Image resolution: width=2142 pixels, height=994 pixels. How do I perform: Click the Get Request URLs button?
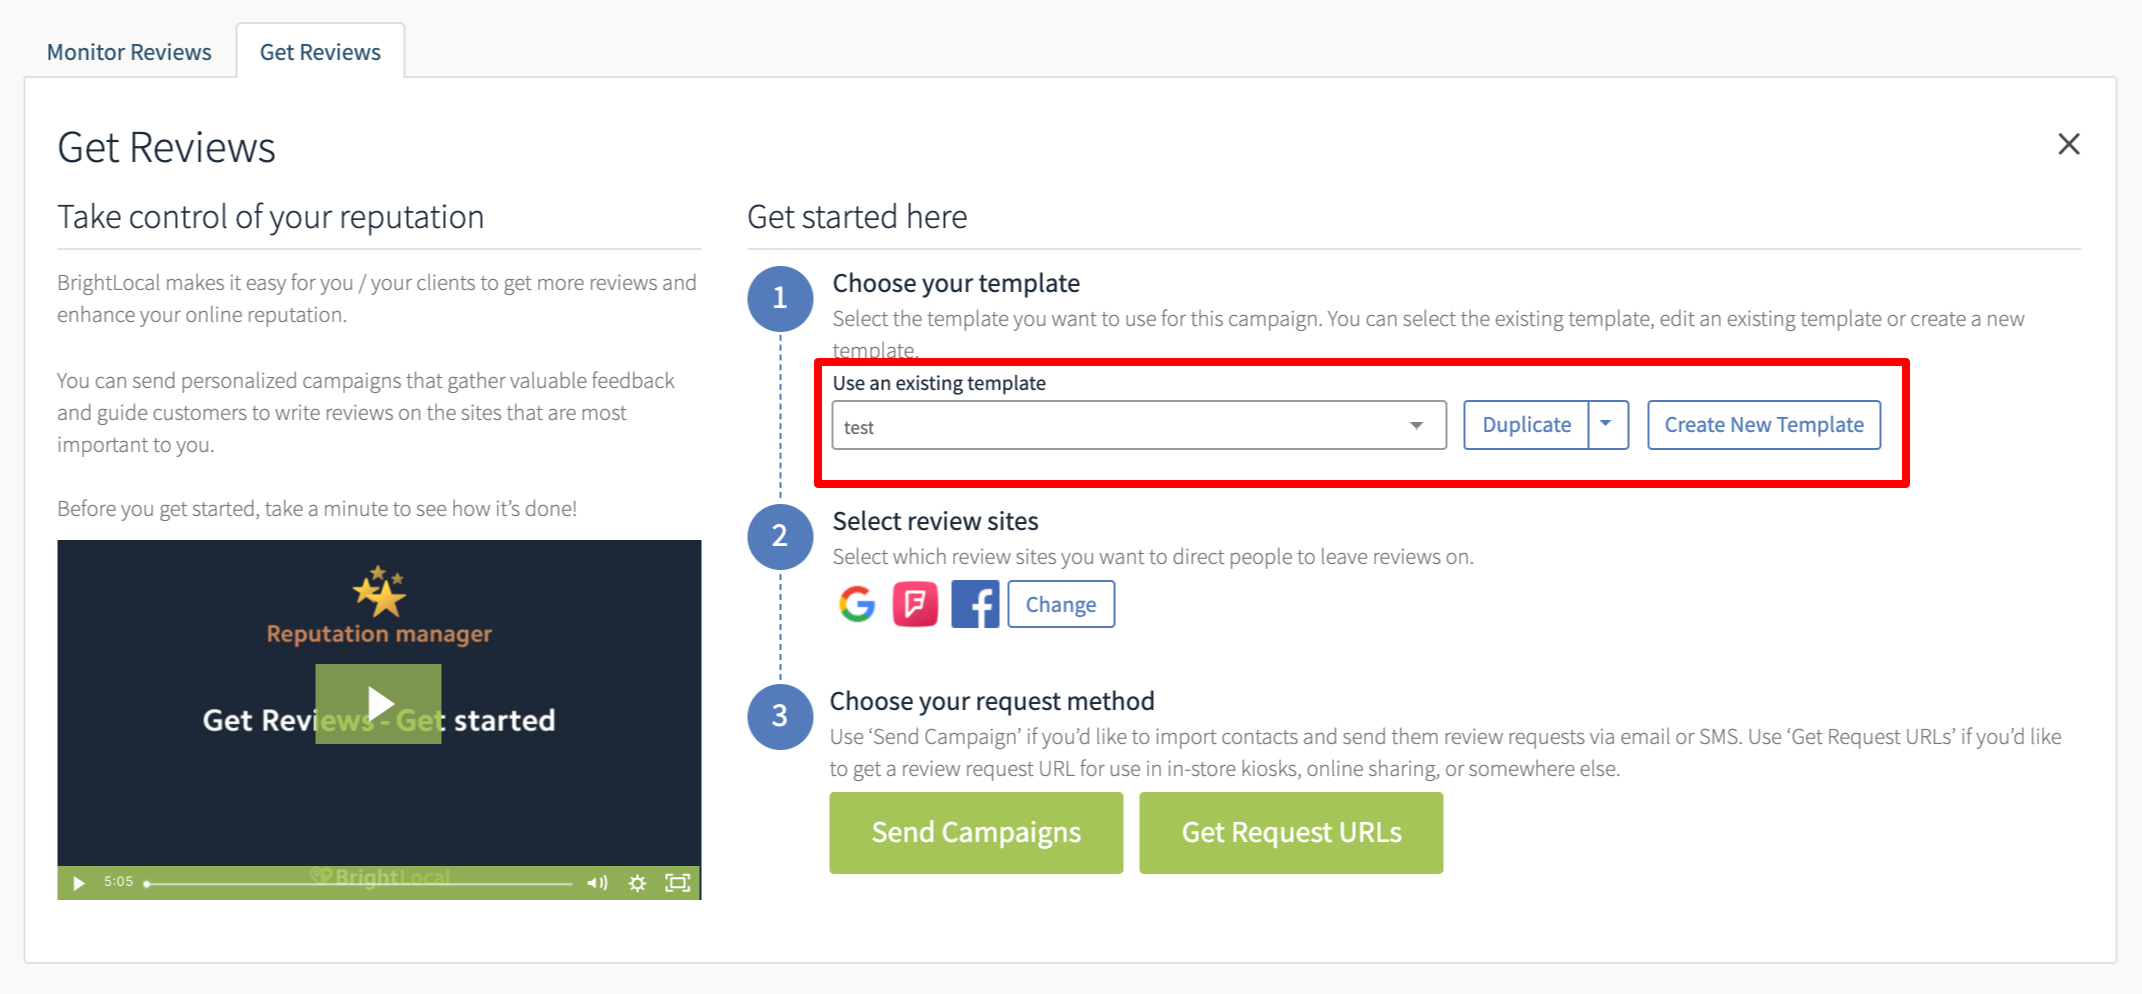[x=1291, y=833]
